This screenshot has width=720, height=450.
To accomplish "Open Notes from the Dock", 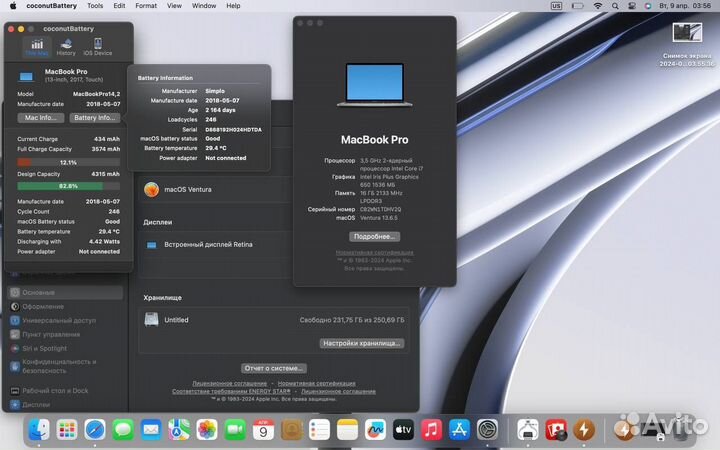I will [x=348, y=430].
